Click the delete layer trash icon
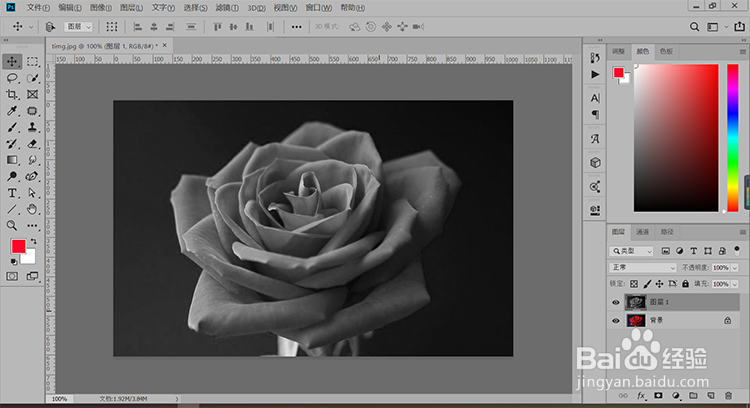750x408 pixels. [x=729, y=396]
